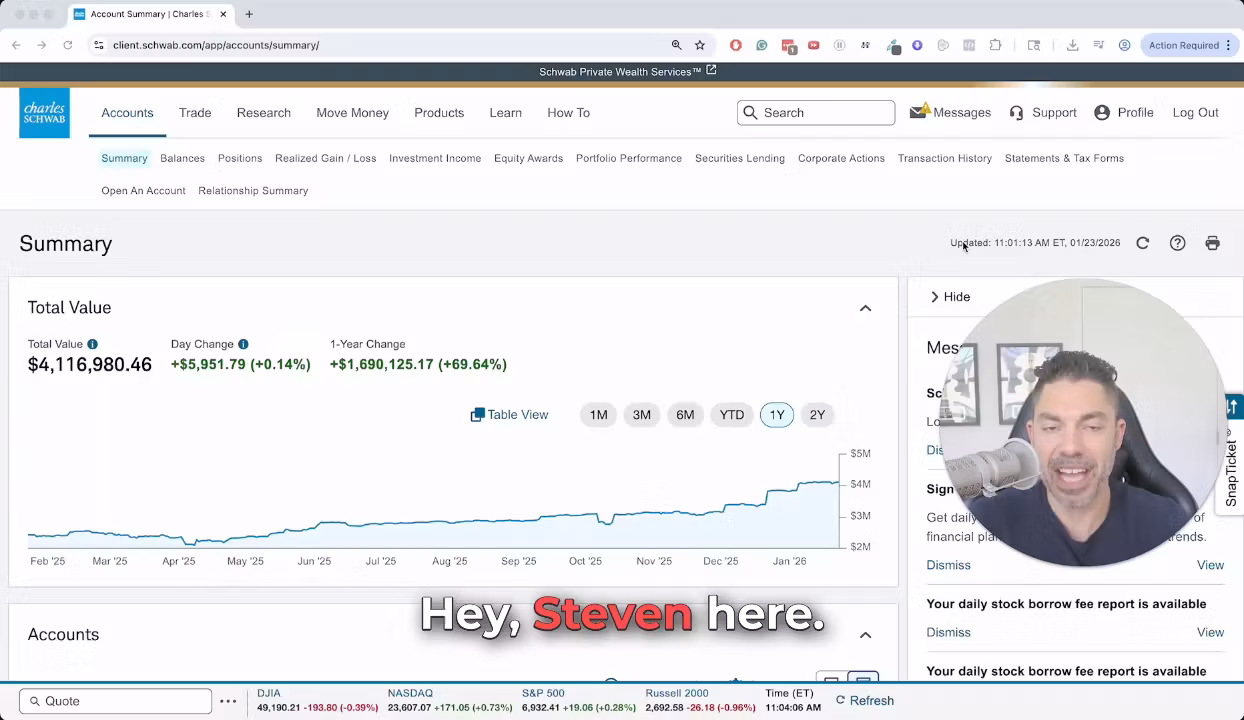Screen dimensions: 1244x720
Task: Click Day Change info icon
Action: pos(243,344)
